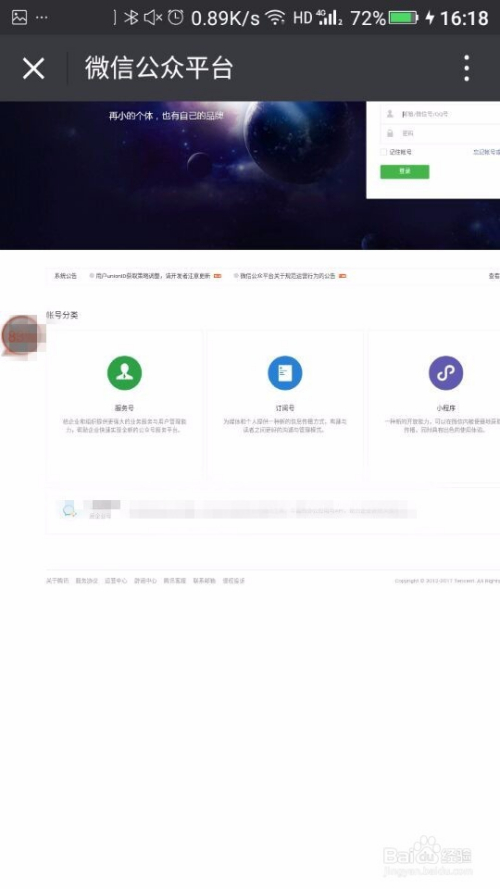The width and height of the screenshot is (500, 889).
Task: Click 关于腾讯 in the footer
Action: (x=57, y=581)
